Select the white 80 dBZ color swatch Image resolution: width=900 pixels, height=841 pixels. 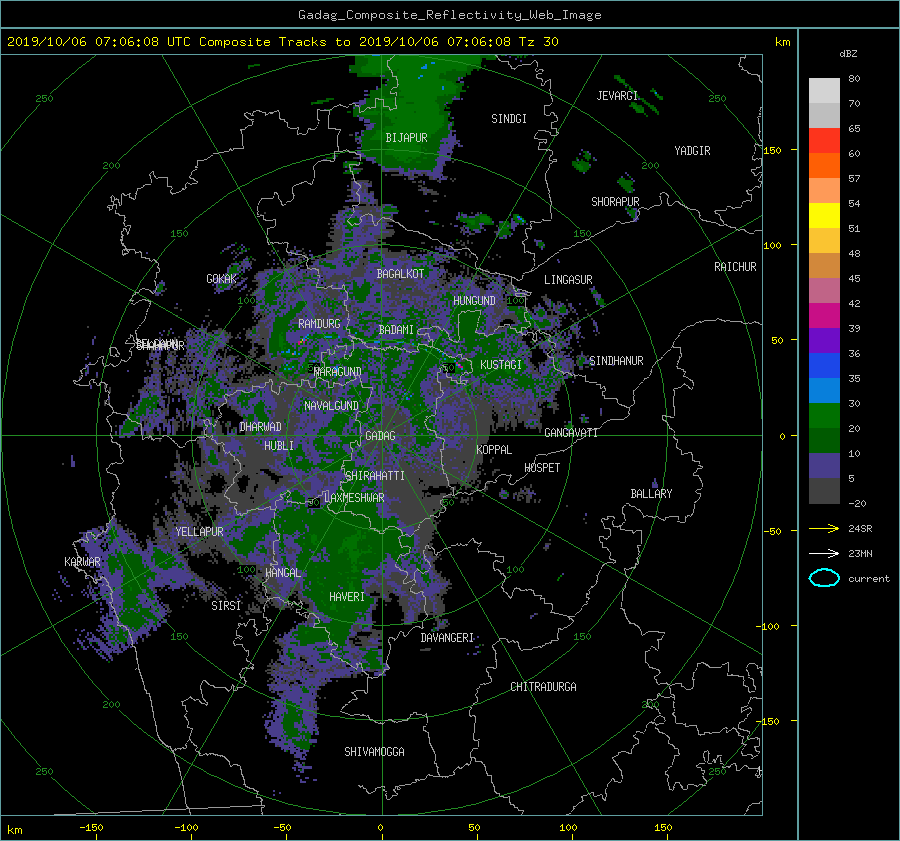click(824, 90)
